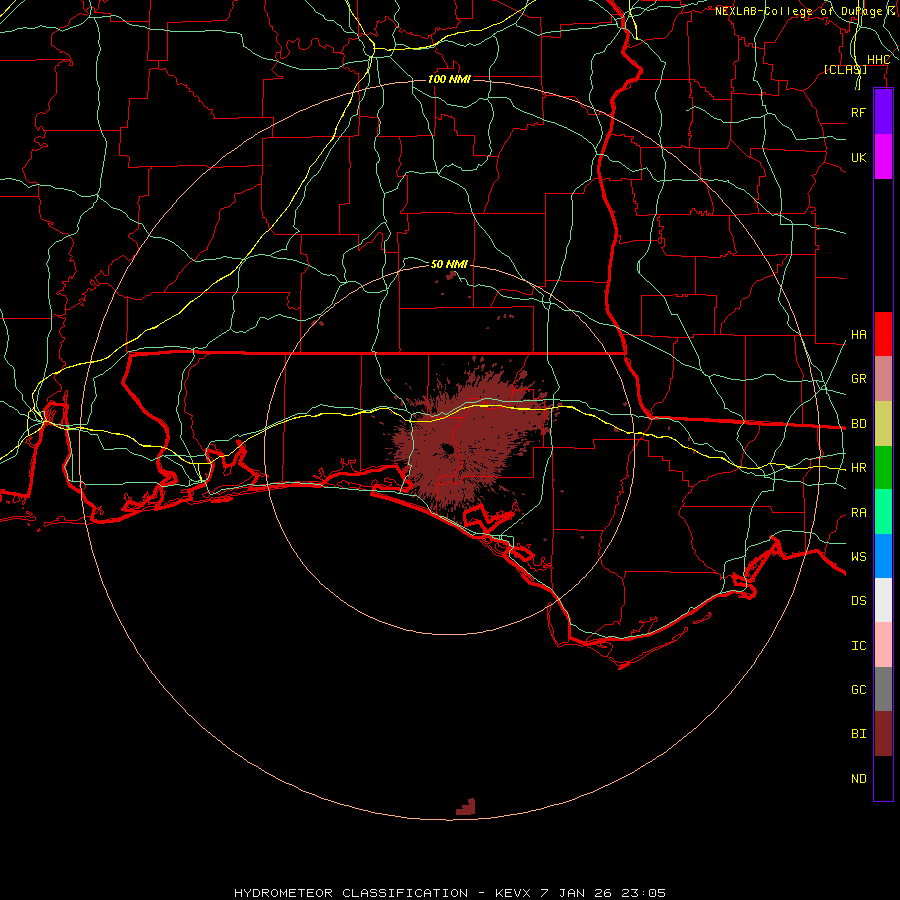The image size is (900, 900).
Task: Click the RF legend label
Action: [858, 112]
